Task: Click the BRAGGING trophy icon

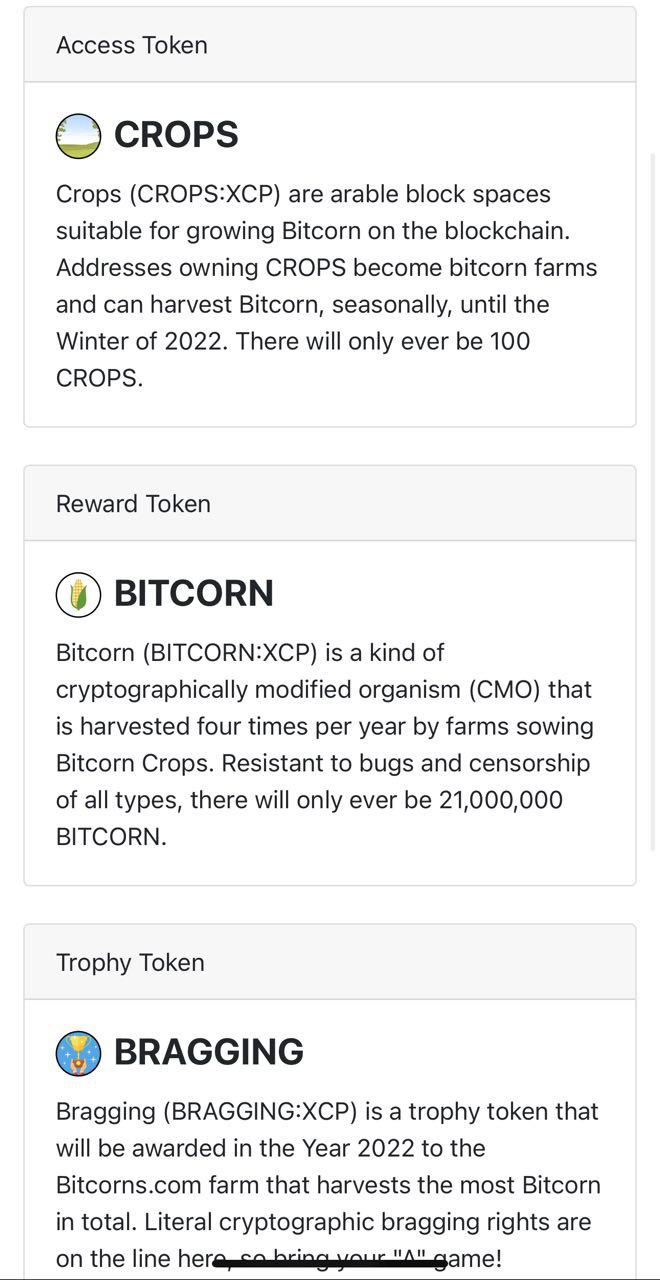Action: pyautogui.click(x=78, y=1053)
